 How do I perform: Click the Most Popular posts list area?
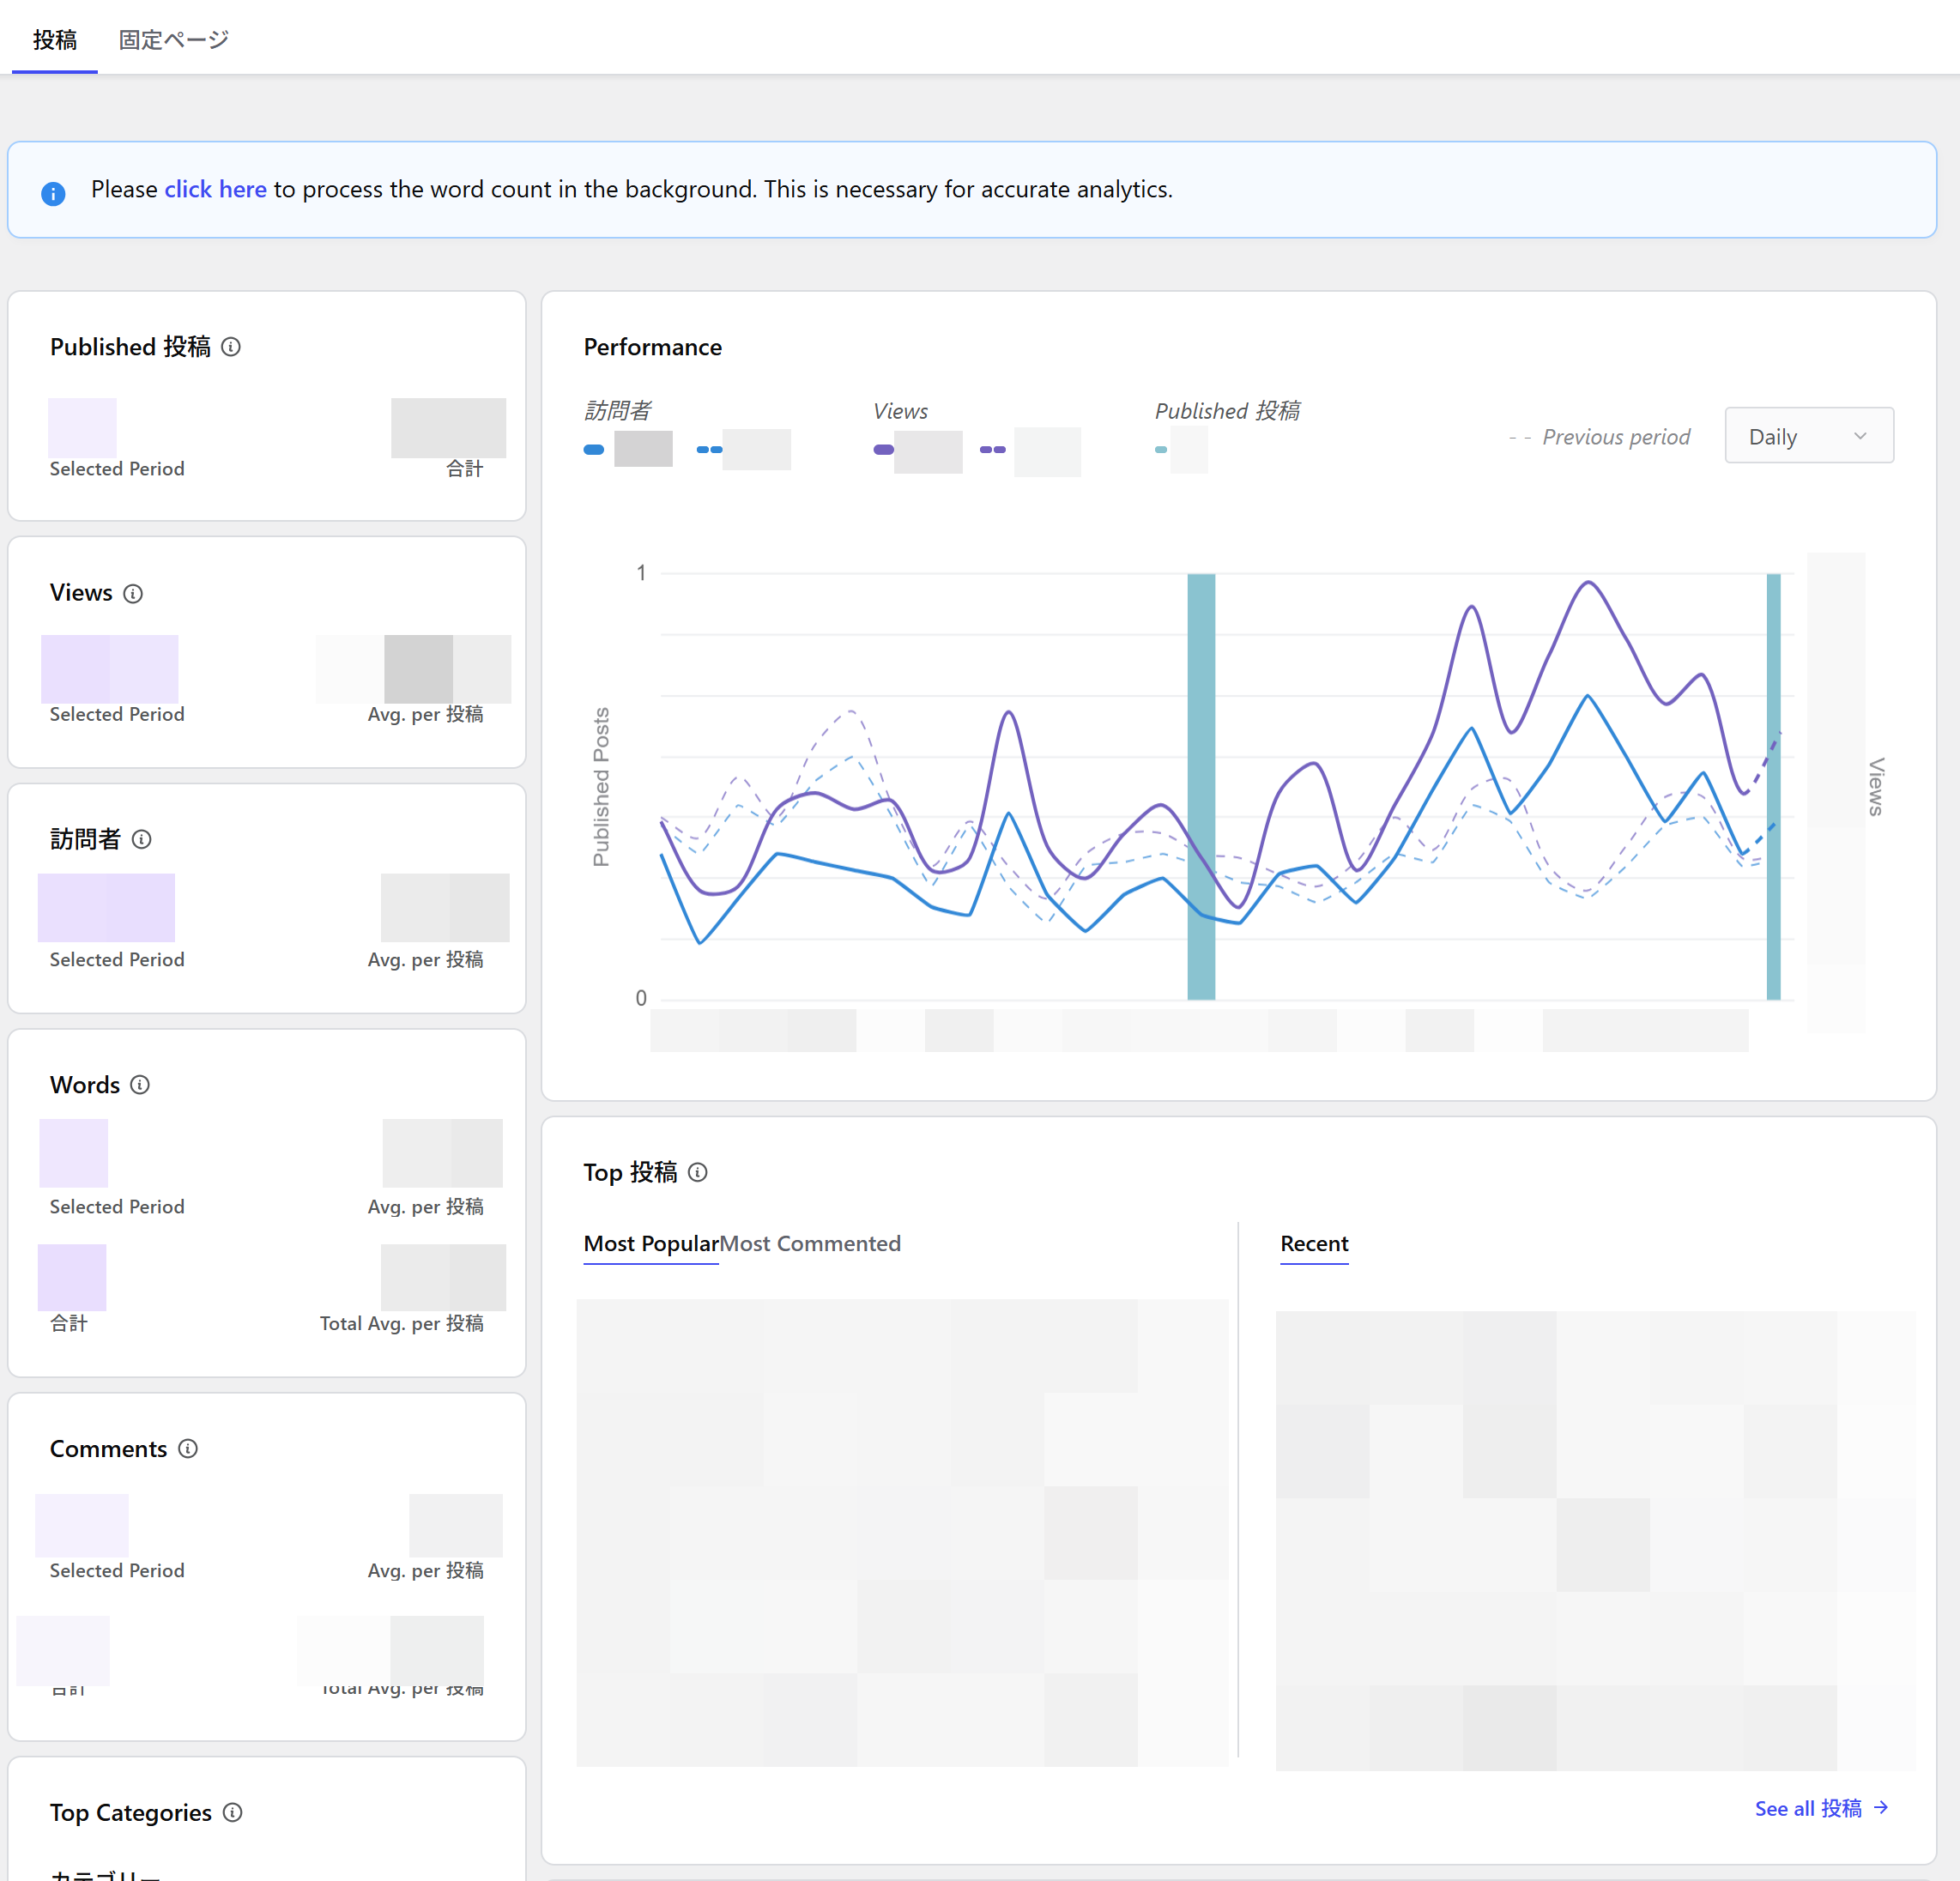pyautogui.click(x=902, y=1533)
